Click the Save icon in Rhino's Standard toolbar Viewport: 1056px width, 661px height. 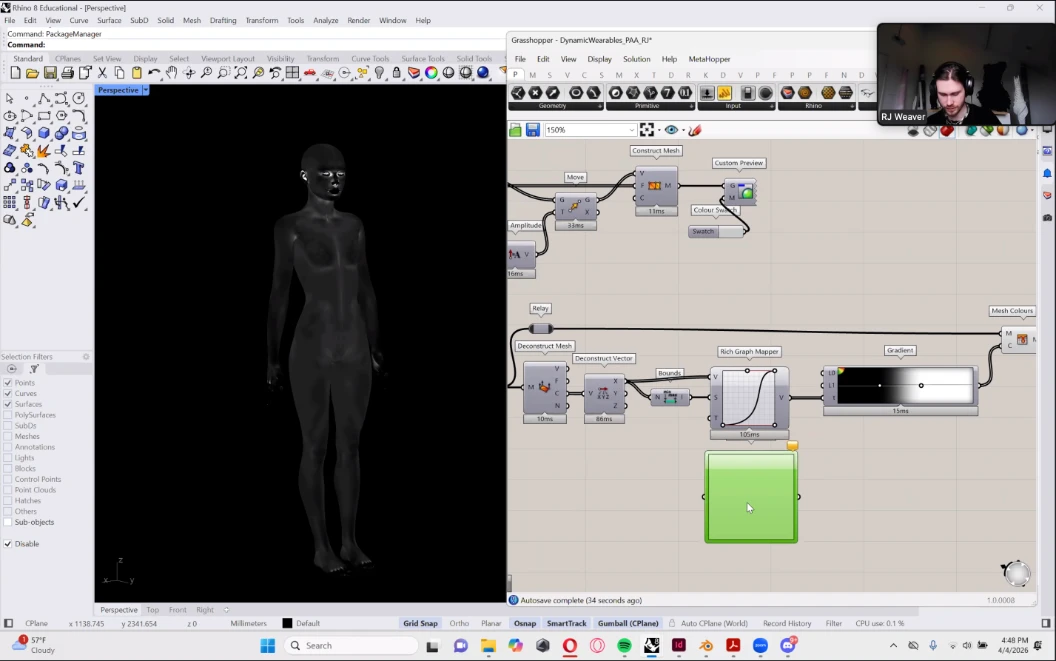coord(50,73)
